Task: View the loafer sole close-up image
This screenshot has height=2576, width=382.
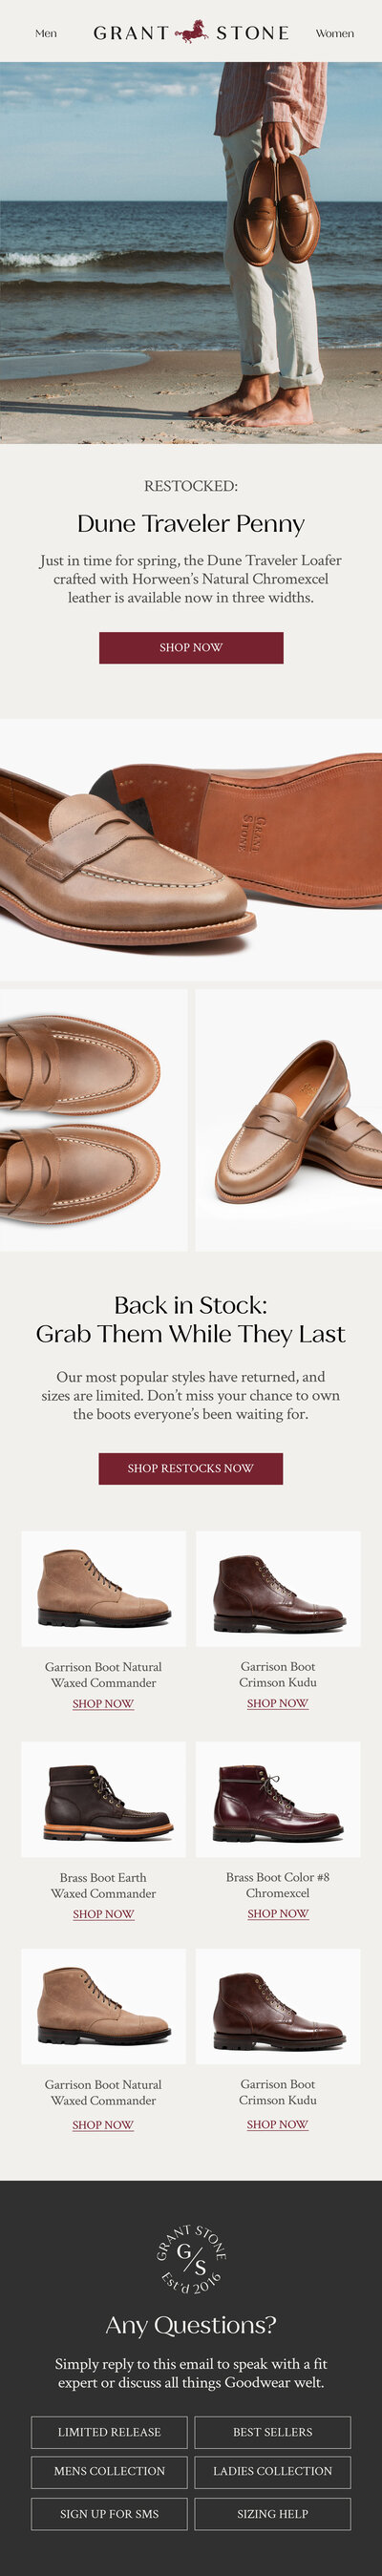Action: [x=191, y=849]
